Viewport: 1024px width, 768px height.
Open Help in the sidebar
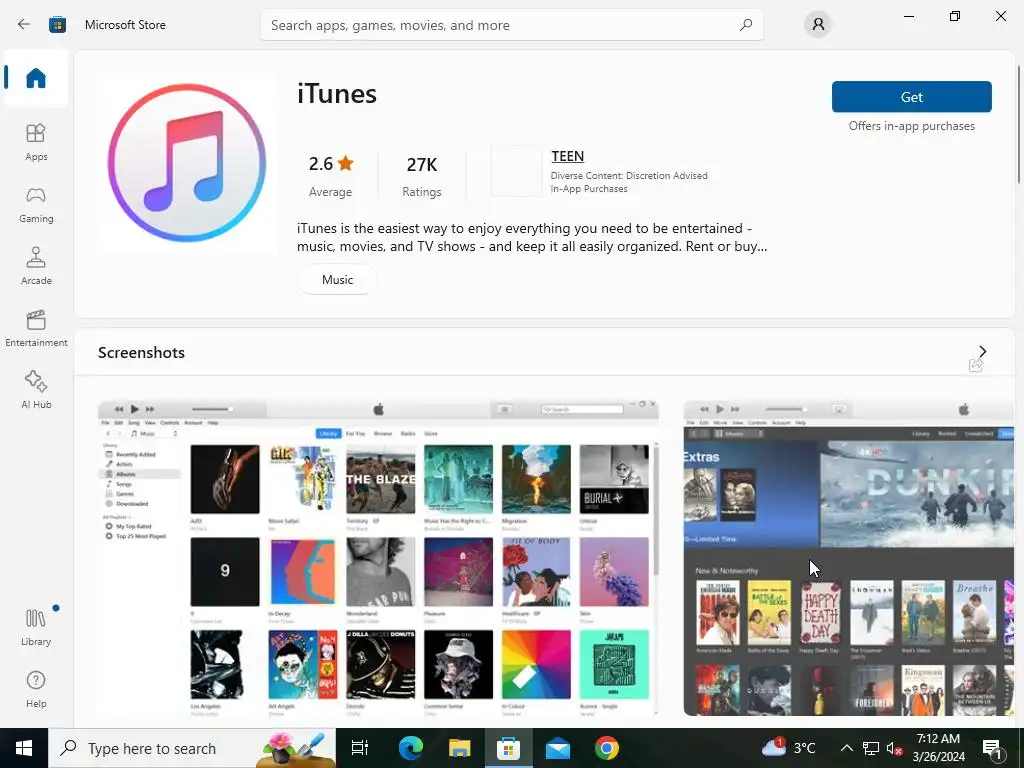[x=36, y=689]
